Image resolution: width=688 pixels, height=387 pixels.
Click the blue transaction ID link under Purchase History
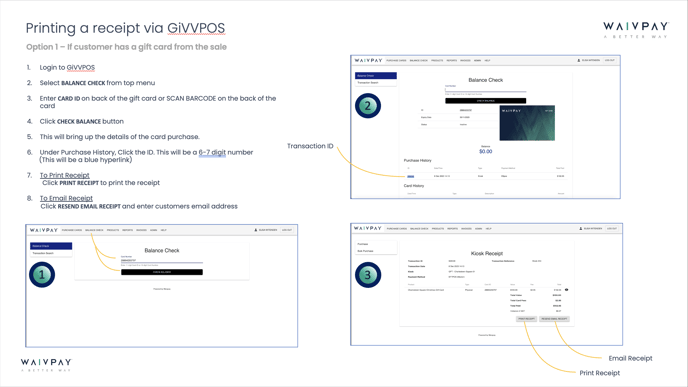coord(411,176)
